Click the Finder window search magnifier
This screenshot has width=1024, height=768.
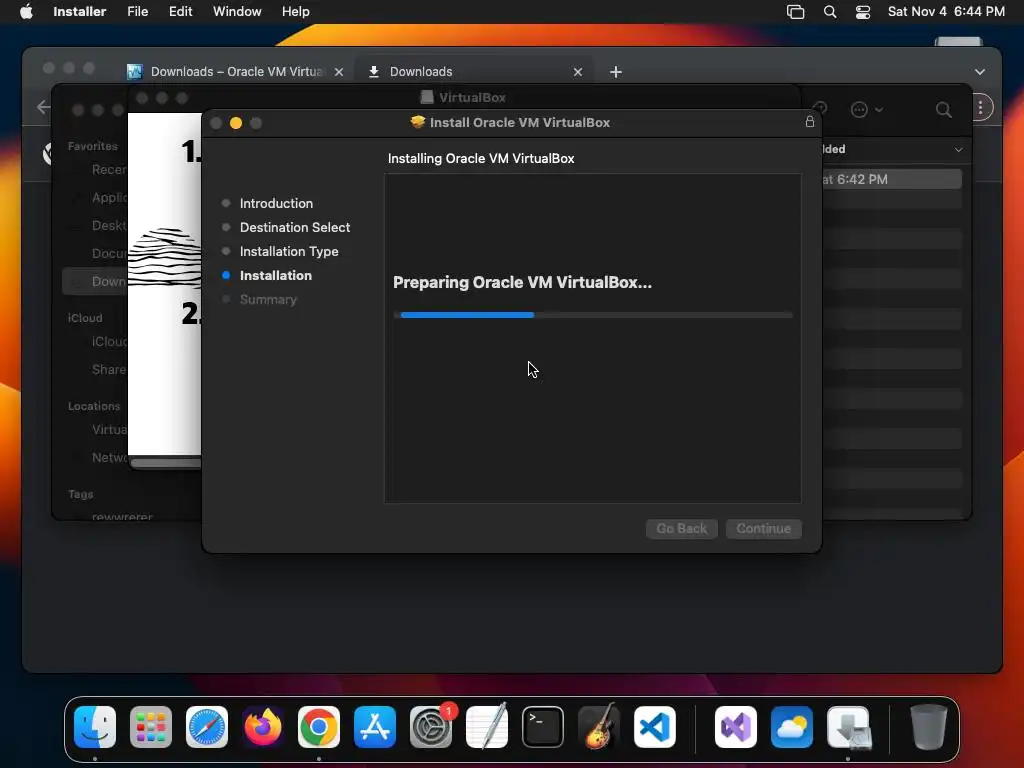[x=944, y=109]
